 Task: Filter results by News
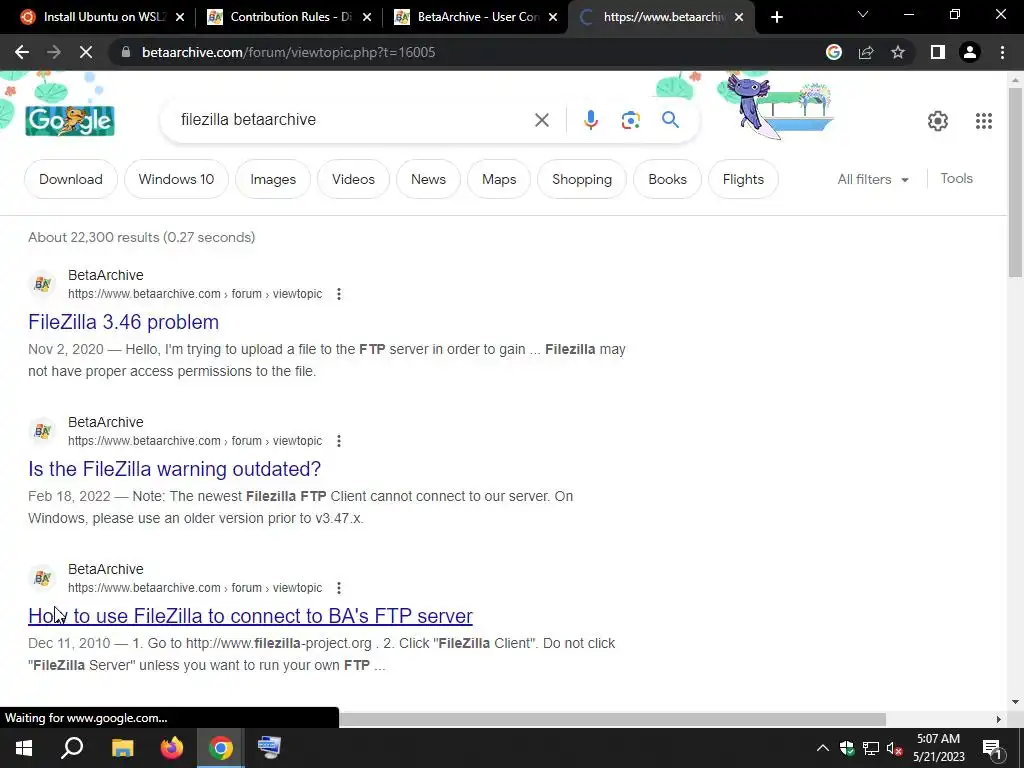[428, 179]
